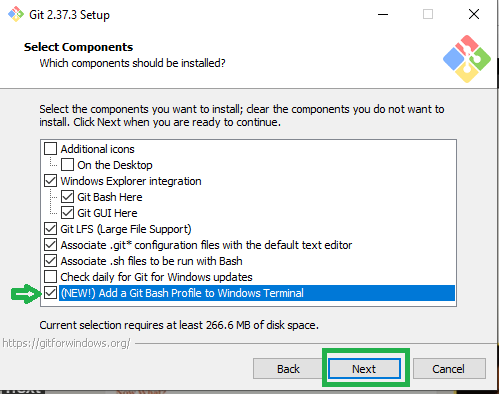Viewport: 499px width, 394px height.
Task: Uncheck Add Git Bash Profile to Windows Terminal
Action: pos(50,293)
